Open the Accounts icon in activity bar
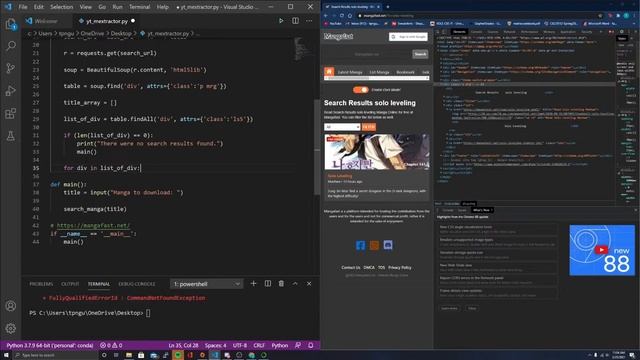Image resolution: width=640 pixels, height=360 pixels. click(11, 306)
